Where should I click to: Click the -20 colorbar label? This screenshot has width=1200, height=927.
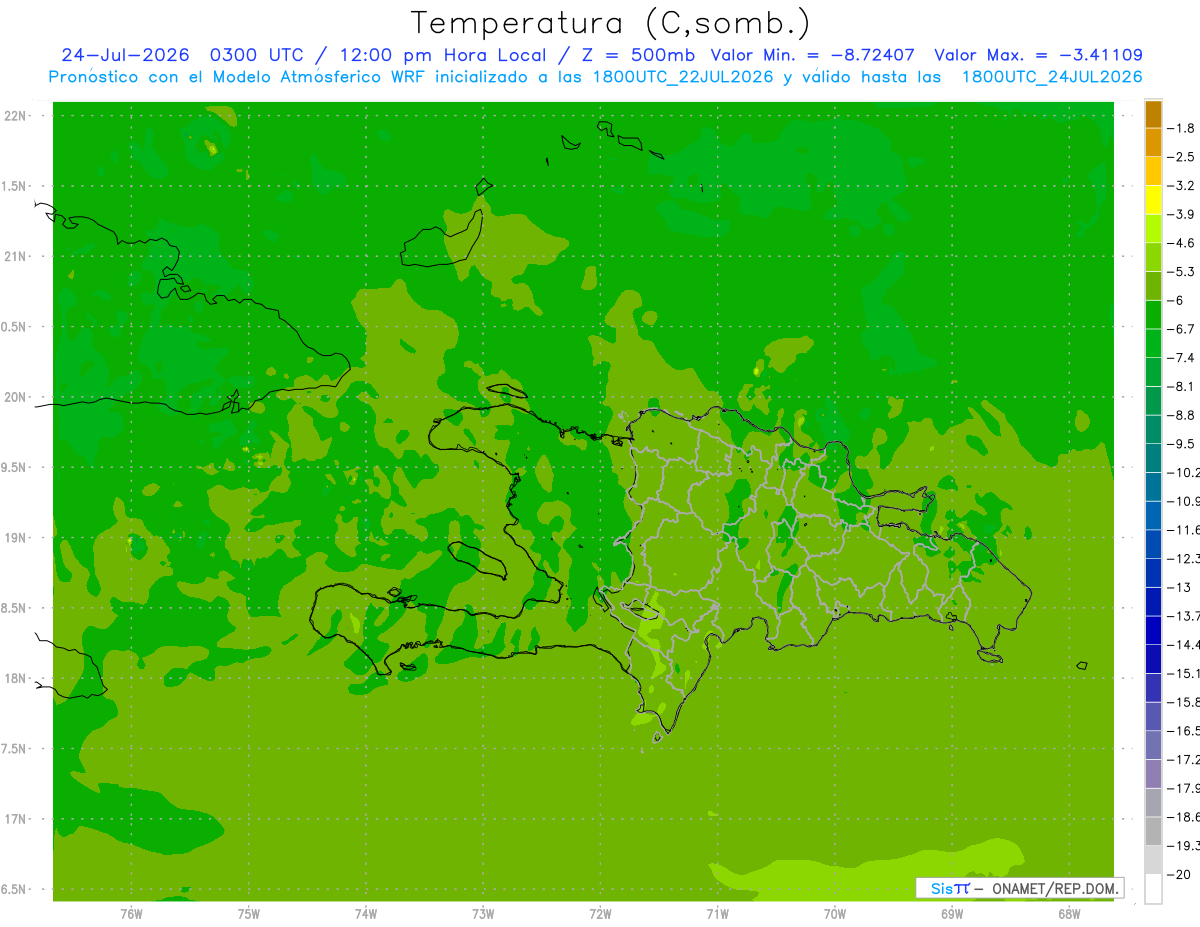tap(1178, 874)
